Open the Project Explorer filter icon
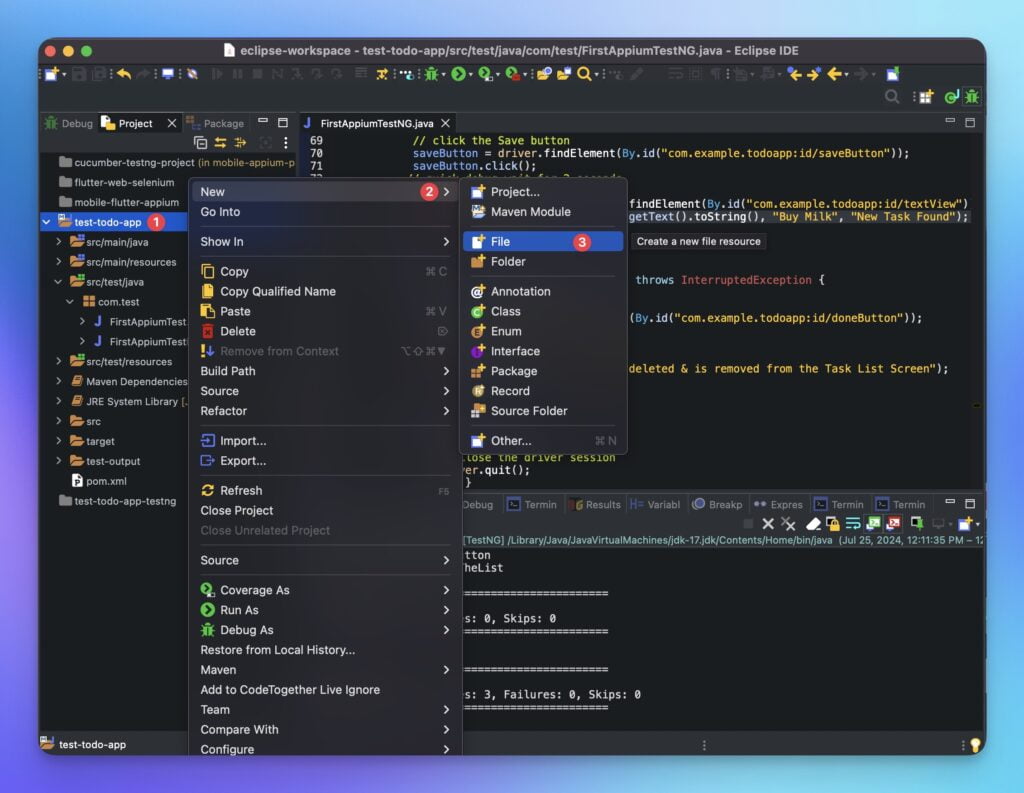The height and width of the screenshot is (793, 1024). point(240,142)
